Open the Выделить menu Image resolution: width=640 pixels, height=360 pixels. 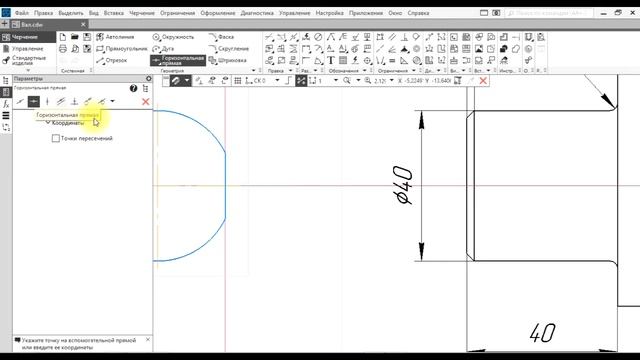(71, 13)
